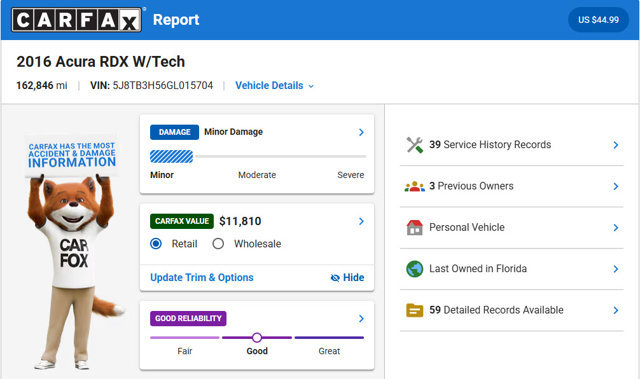Click the US $44.99 price button
This screenshot has width=640, height=379.
pos(598,20)
